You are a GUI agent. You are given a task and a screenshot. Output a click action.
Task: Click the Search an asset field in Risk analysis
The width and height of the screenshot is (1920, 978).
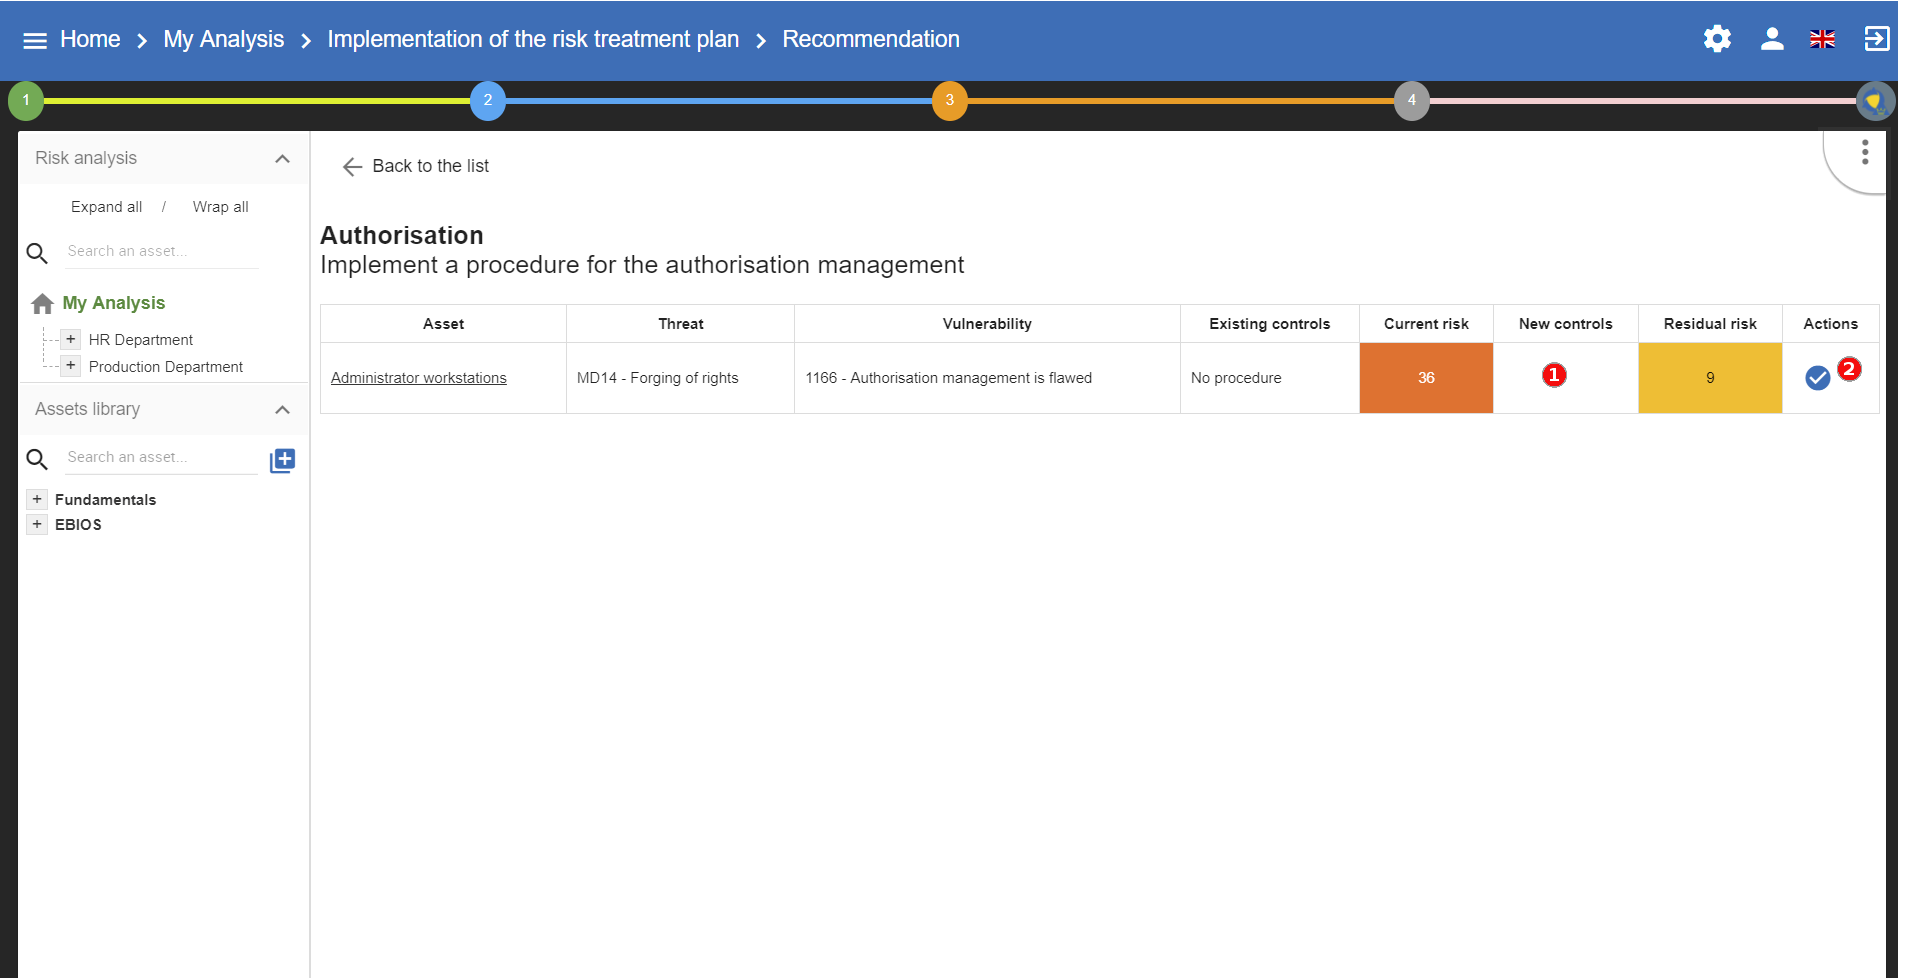[160, 251]
